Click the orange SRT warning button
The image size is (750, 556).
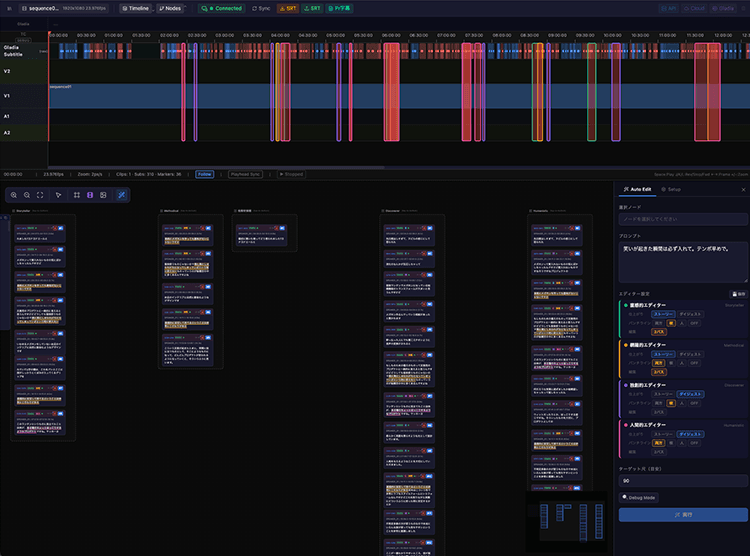tap(286, 8)
